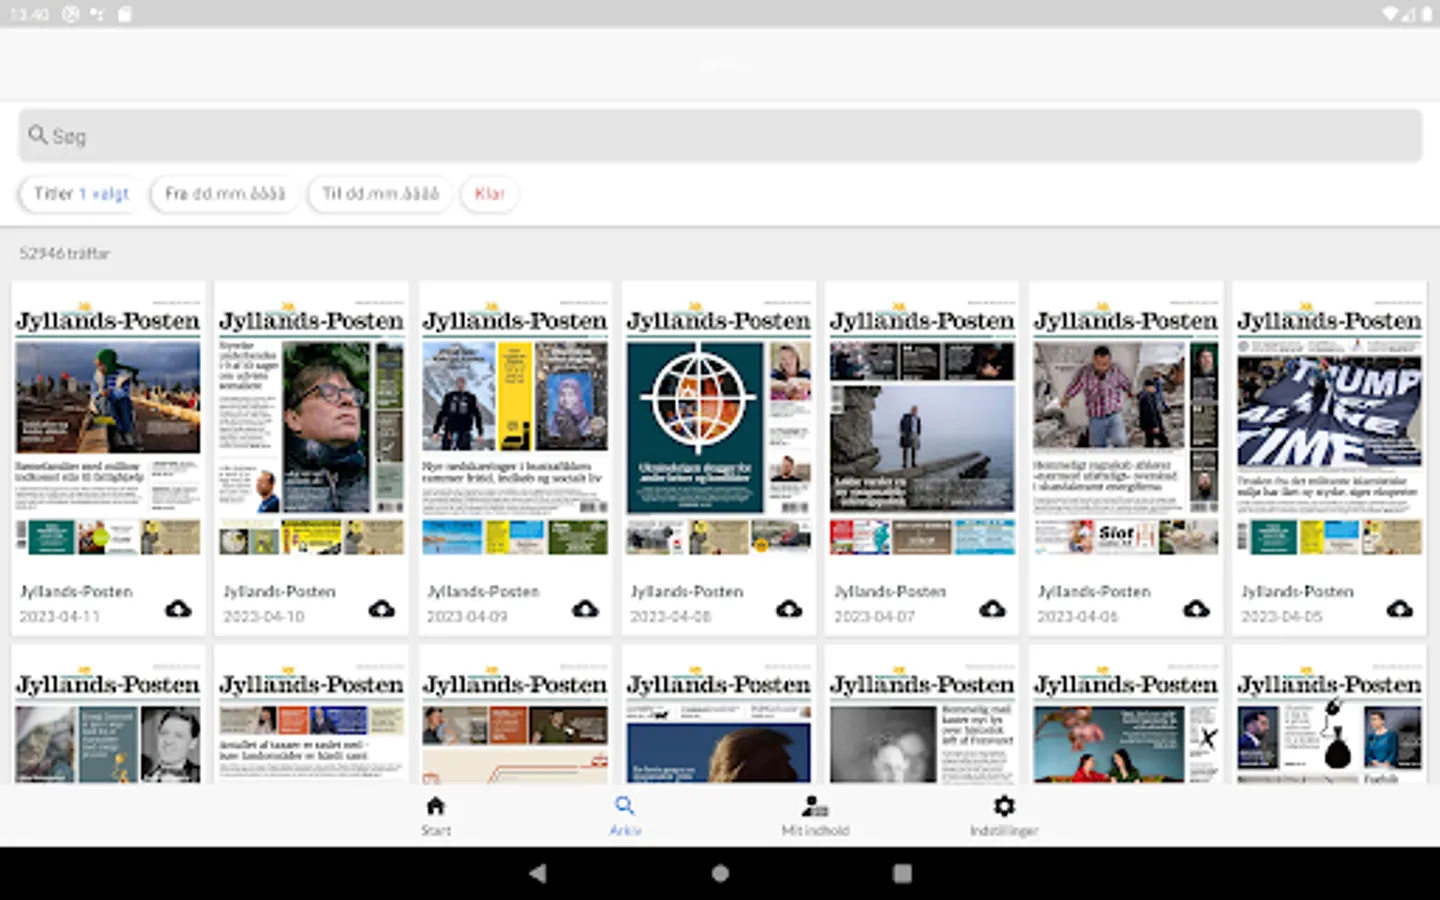Click the 2023-04-08 date label
Viewport: 1440px width, 900px height.
pos(671,617)
